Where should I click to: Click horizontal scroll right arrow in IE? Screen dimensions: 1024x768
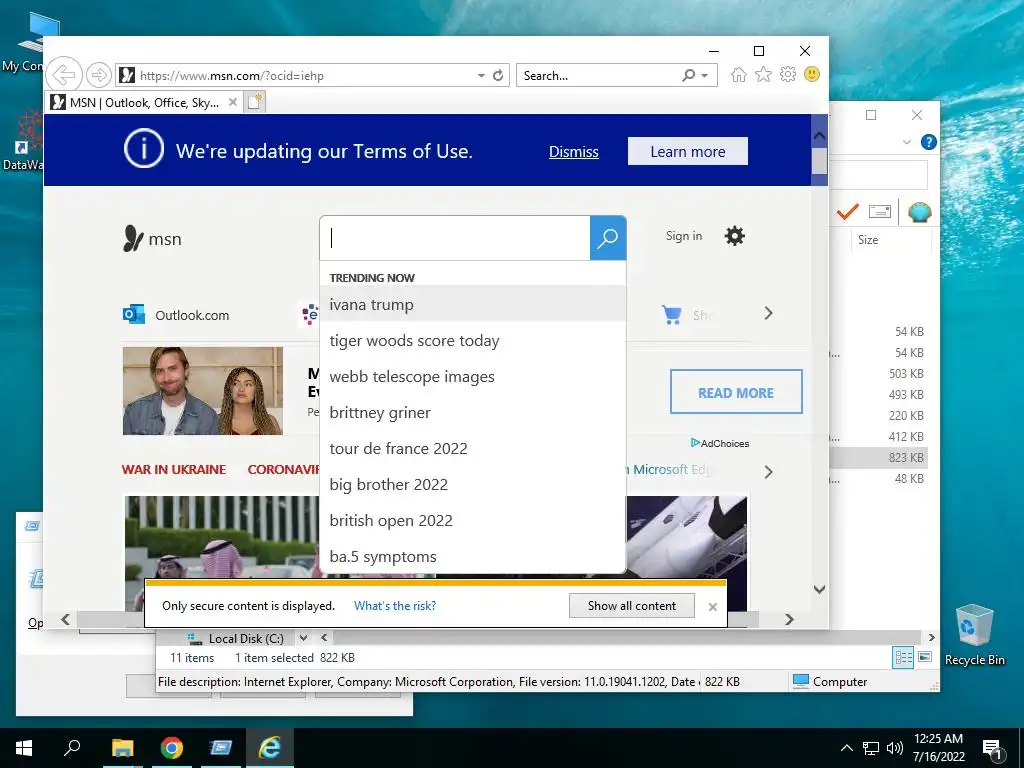tap(789, 619)
